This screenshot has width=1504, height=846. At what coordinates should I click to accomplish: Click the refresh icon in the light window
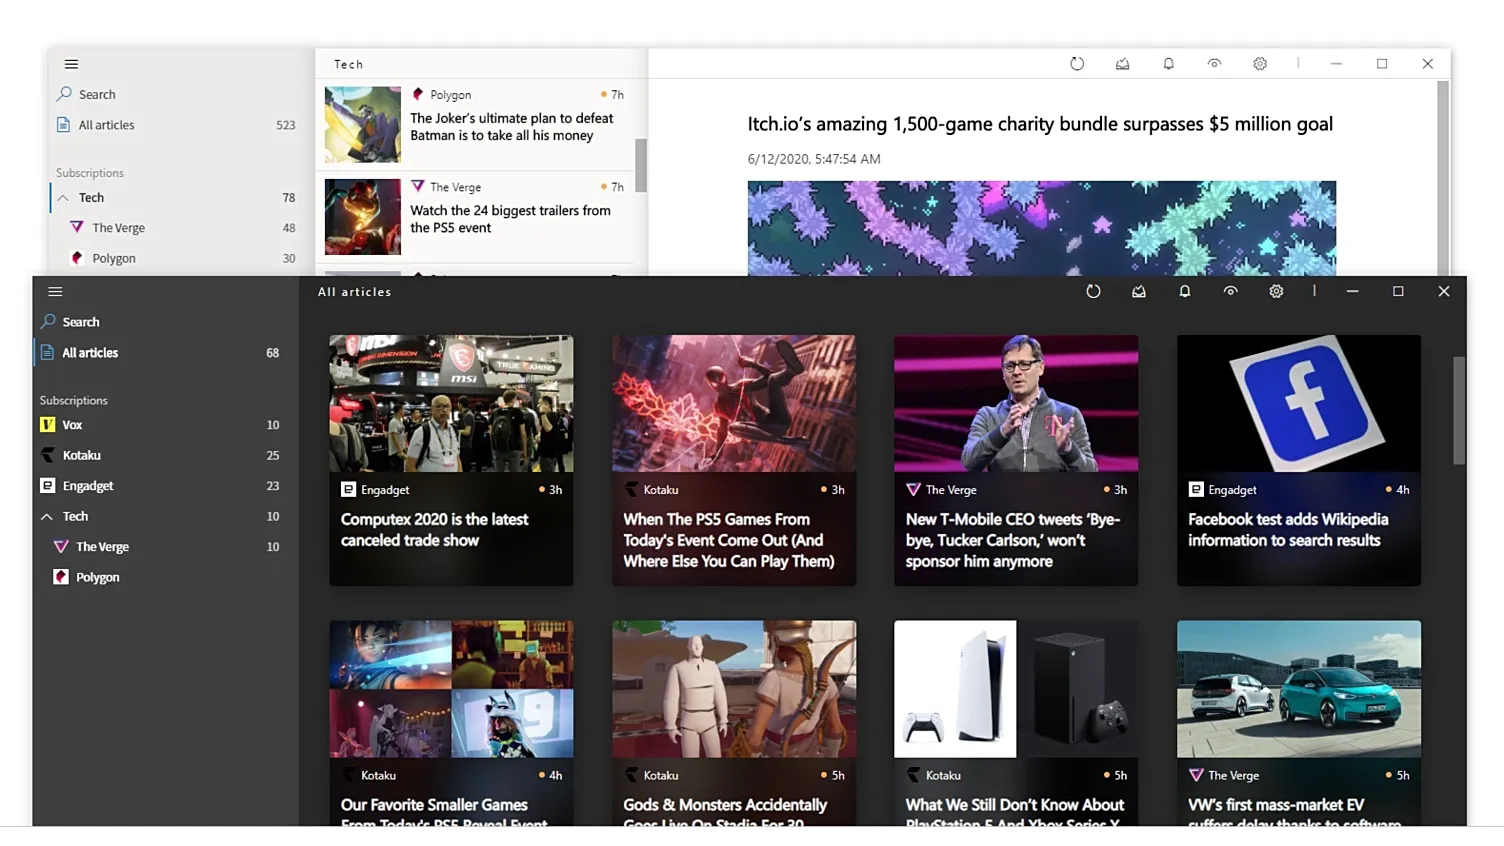(1077, 63)
